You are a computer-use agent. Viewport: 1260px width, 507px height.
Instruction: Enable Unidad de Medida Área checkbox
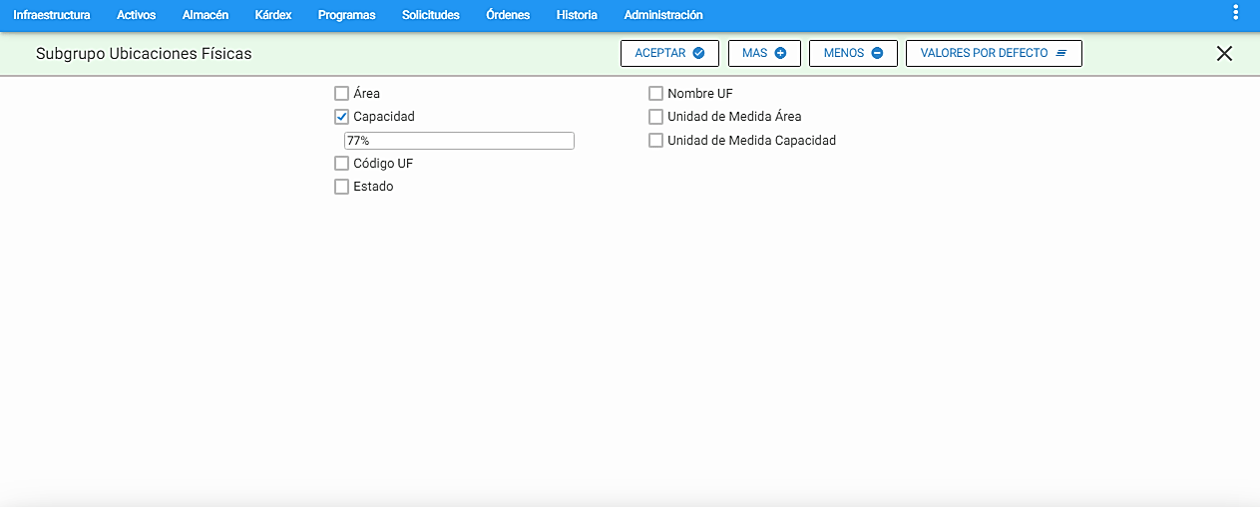coord(656,116)
